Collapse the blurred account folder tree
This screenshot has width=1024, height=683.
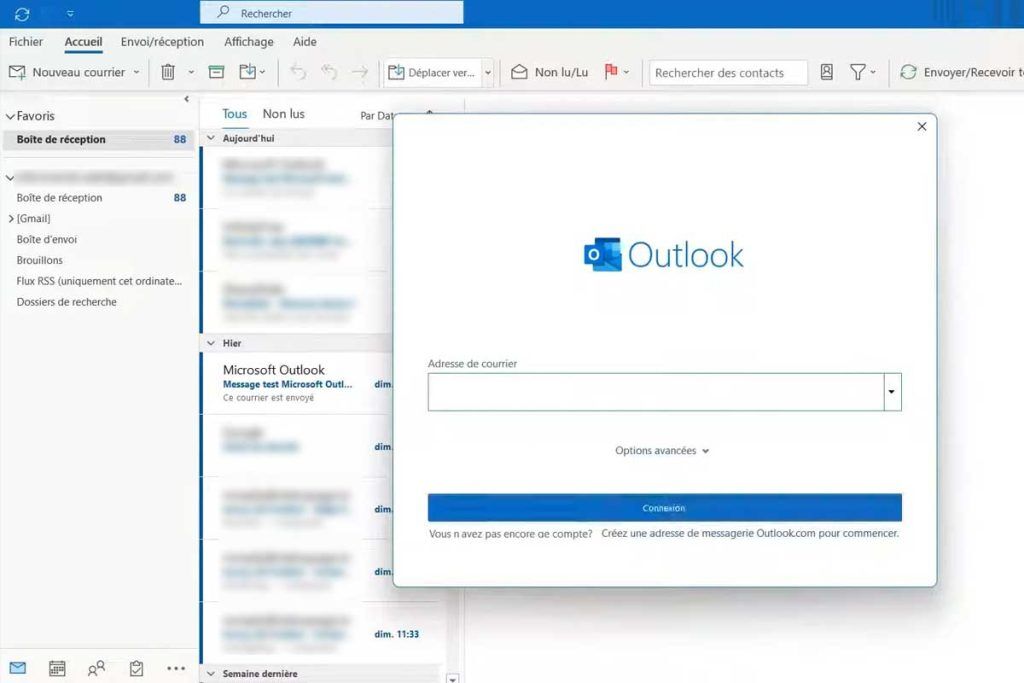click(x=10, y=177)
